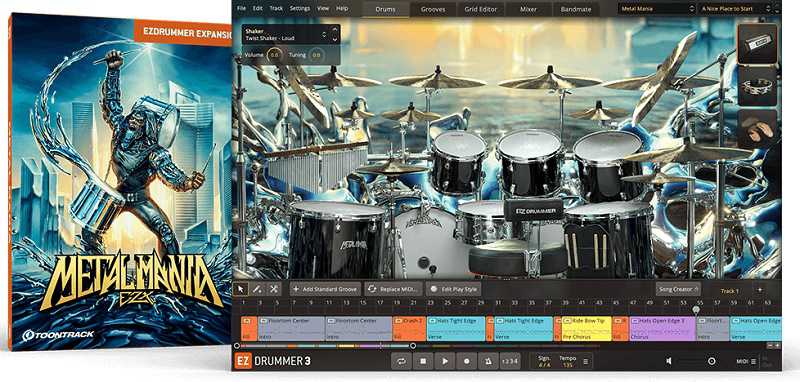Switch to the Drums tab
800x382 pixels.
[385, 9]
